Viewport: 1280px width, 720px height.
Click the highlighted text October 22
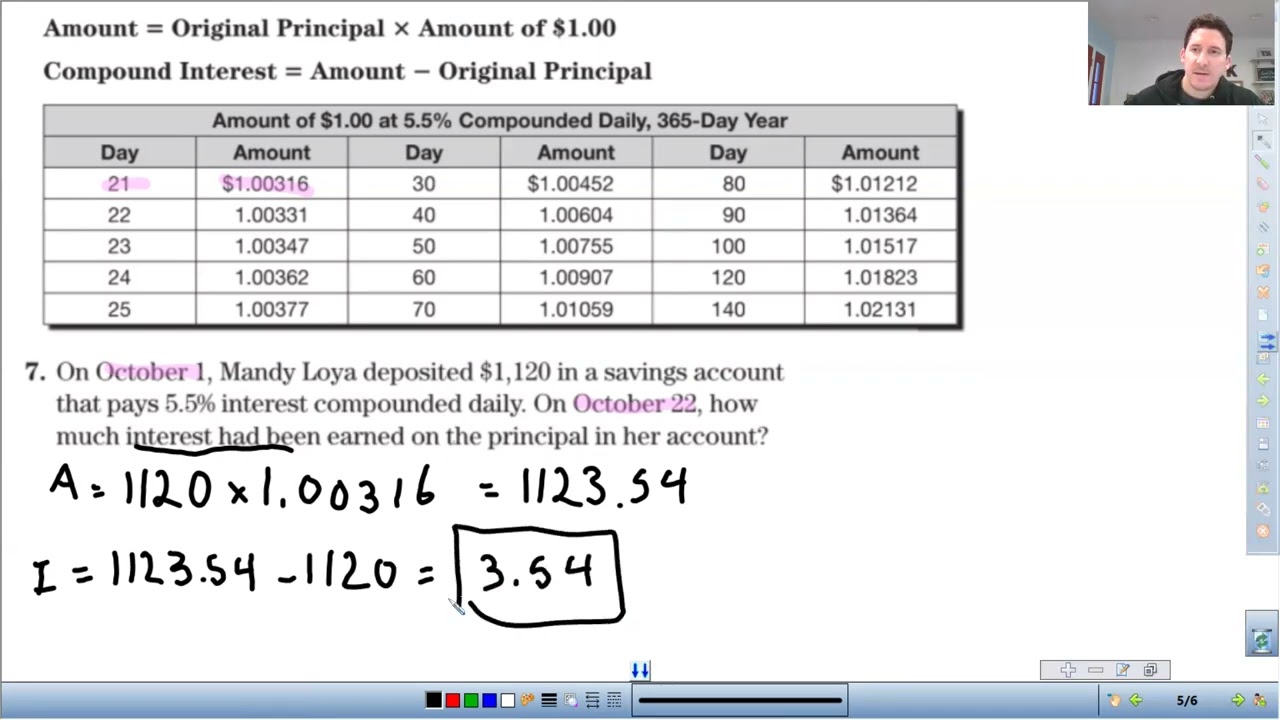(x=634, y=404)
